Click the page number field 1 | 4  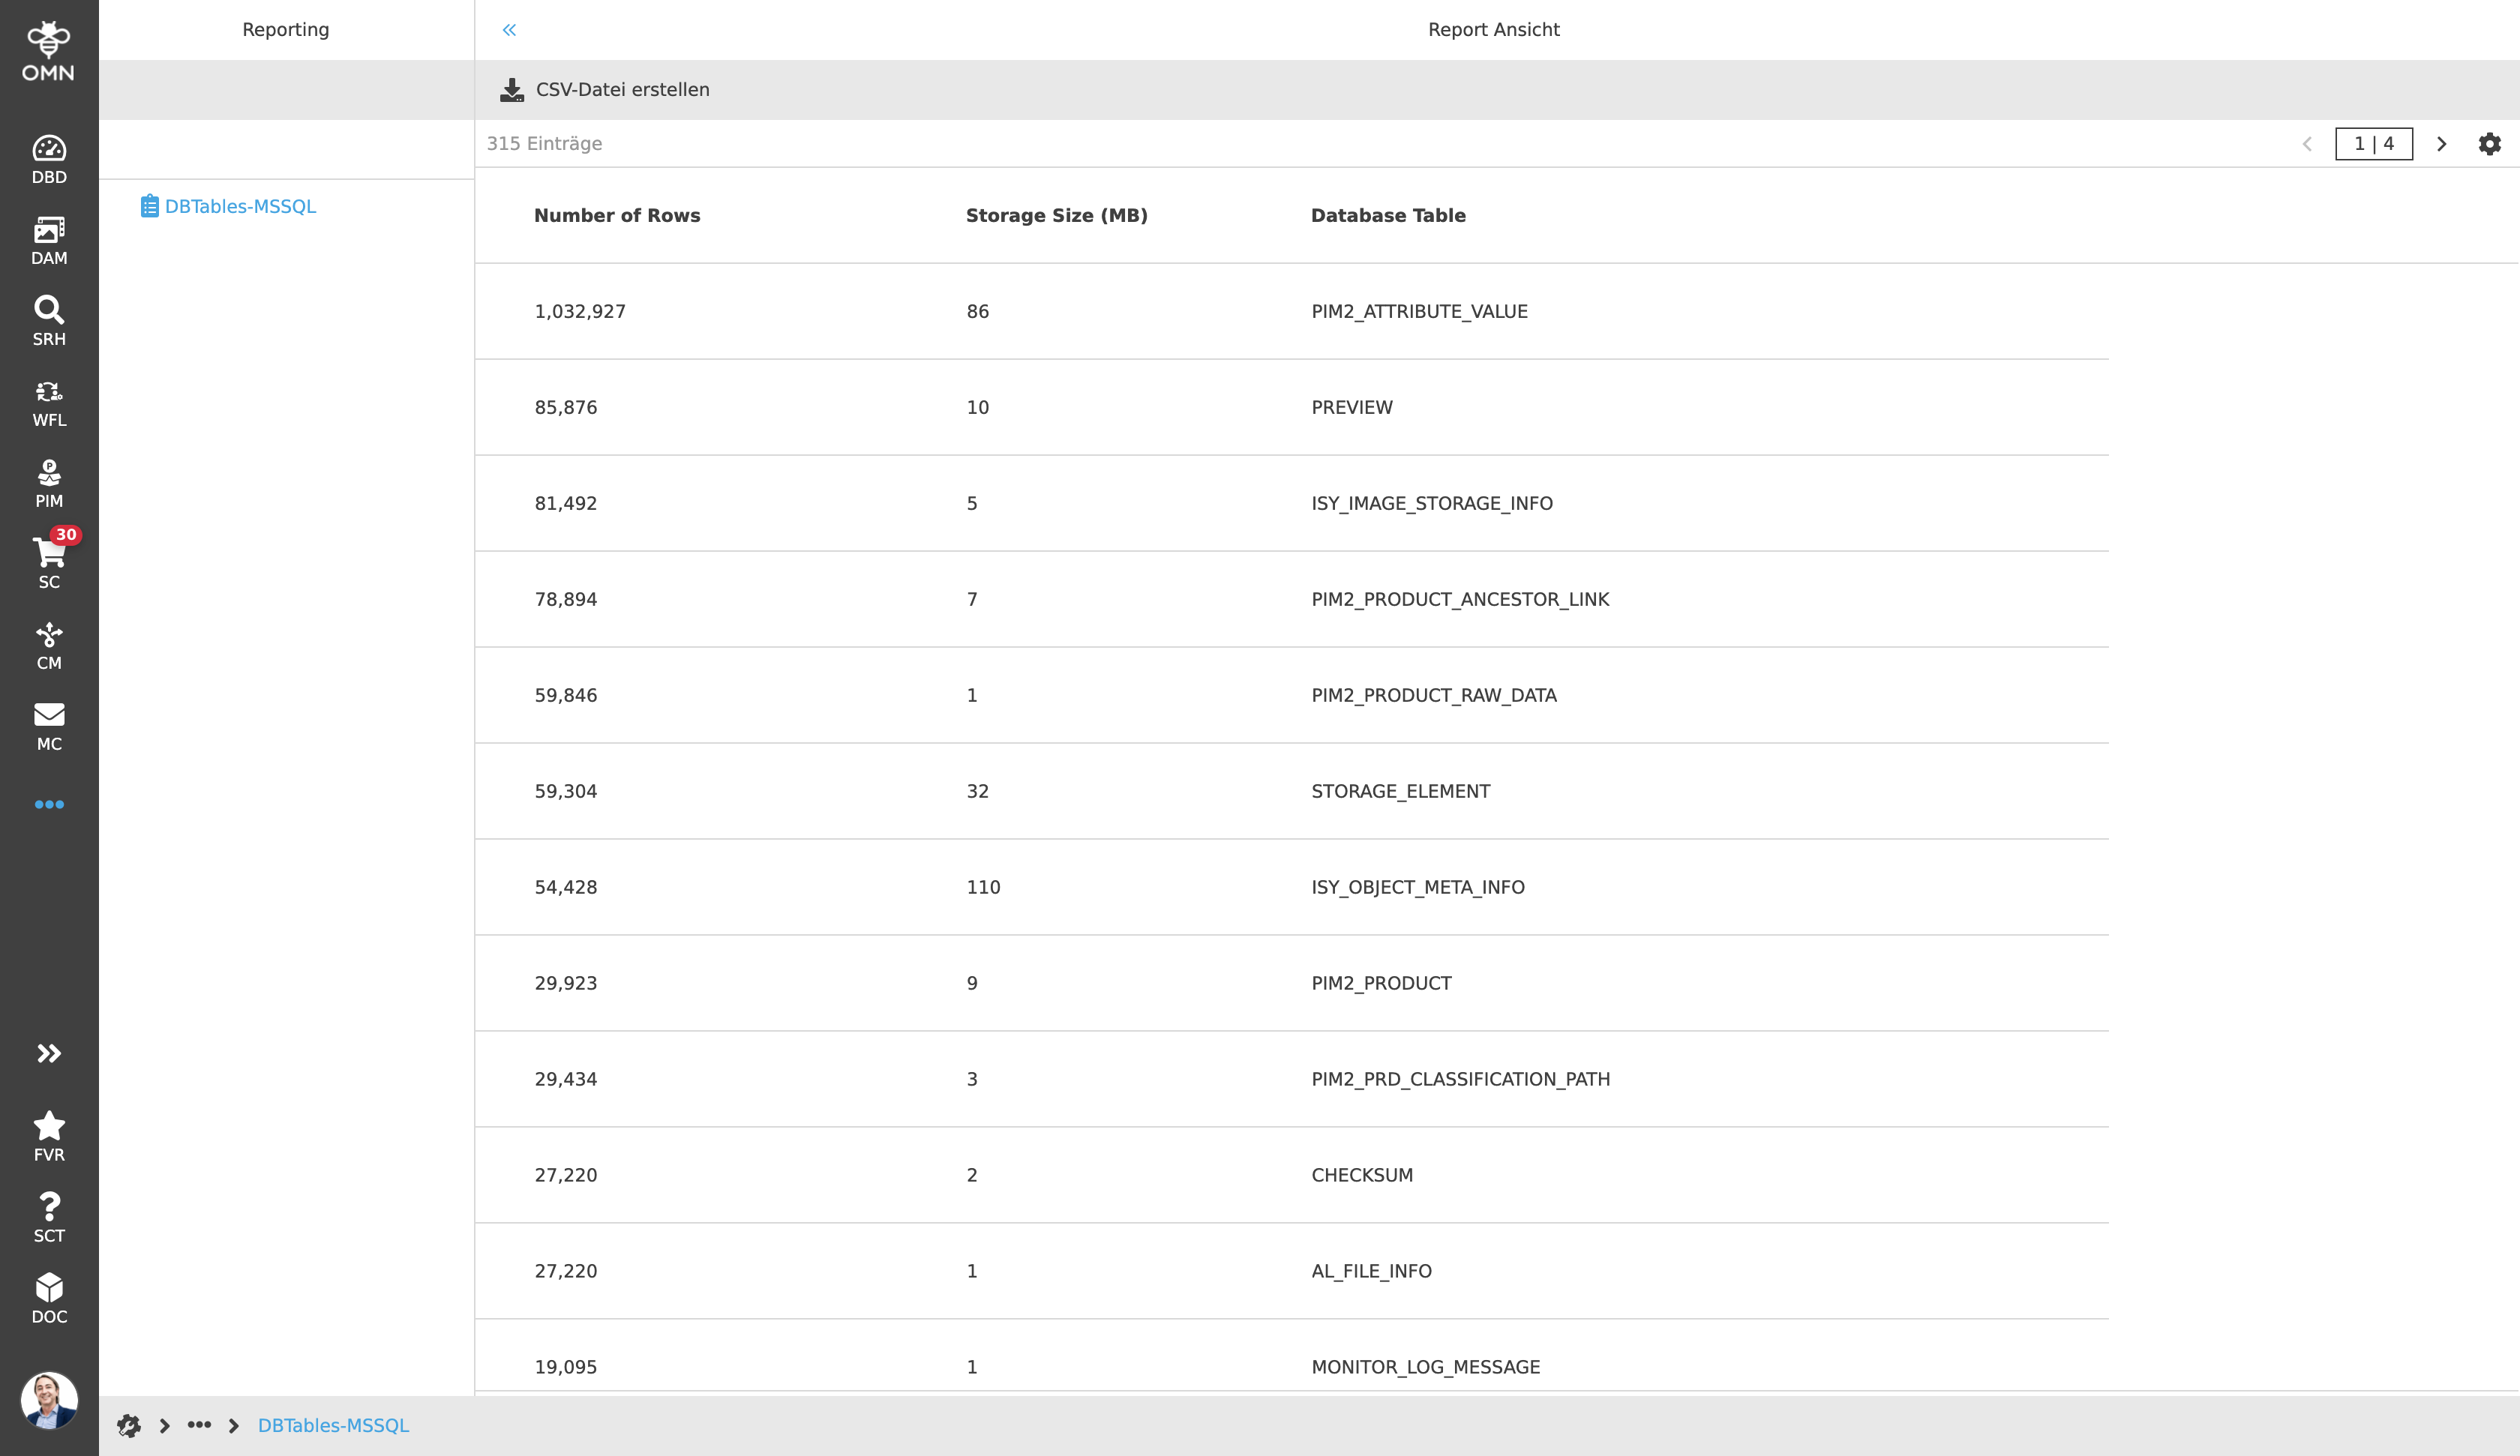pos(2373,144)
